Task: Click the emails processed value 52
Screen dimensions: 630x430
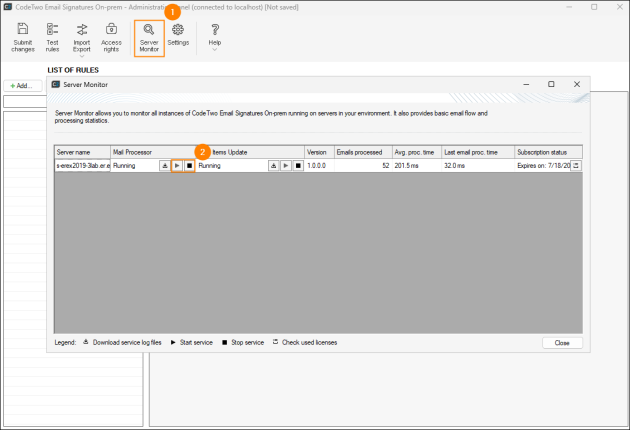Action: coord(386,166)
